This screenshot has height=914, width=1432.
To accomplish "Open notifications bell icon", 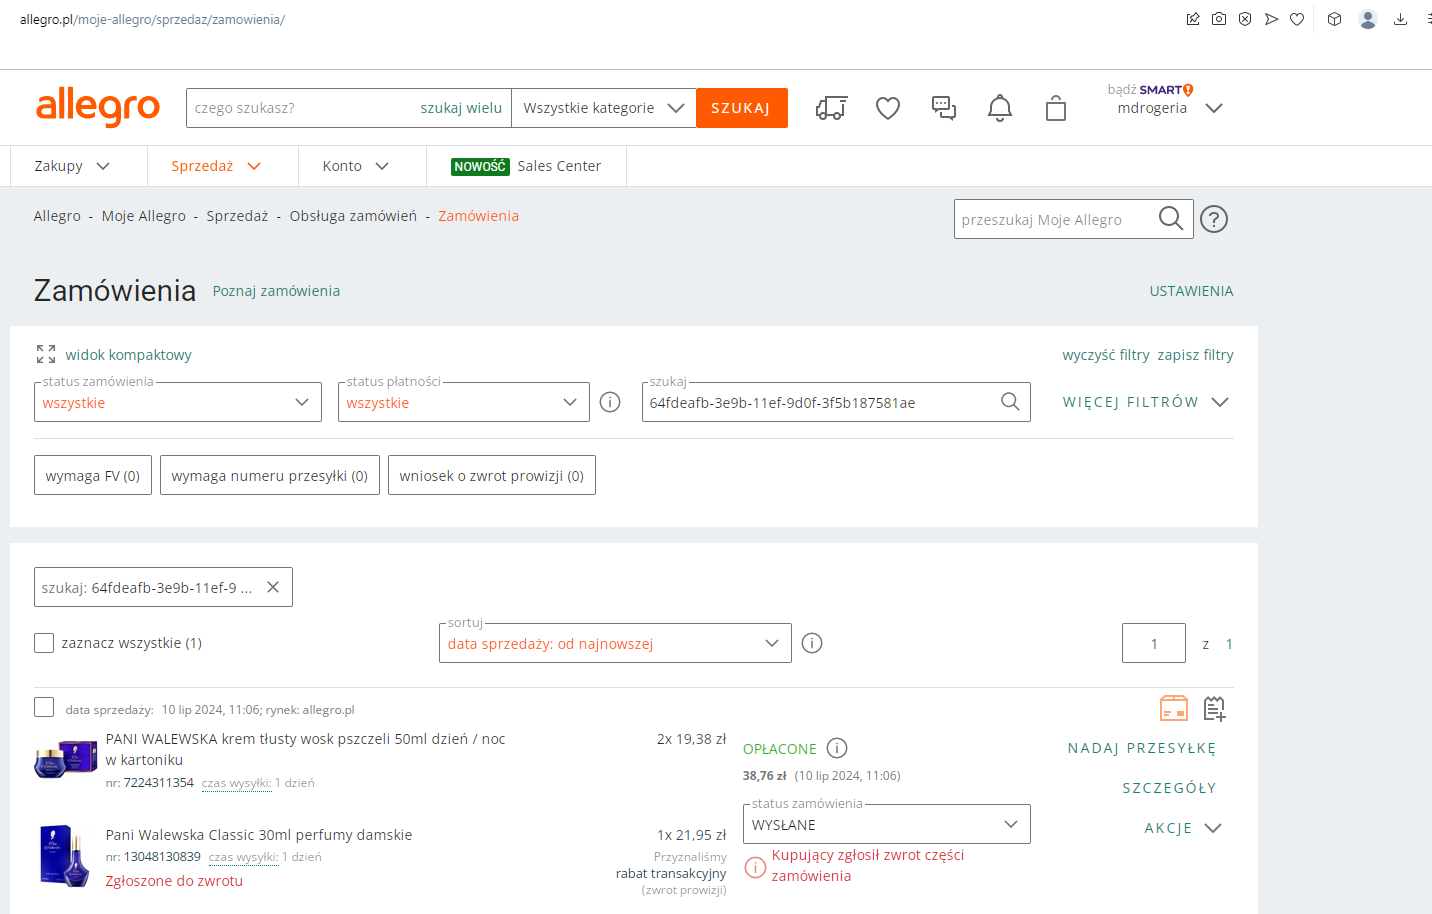I will coord(1000,108).
